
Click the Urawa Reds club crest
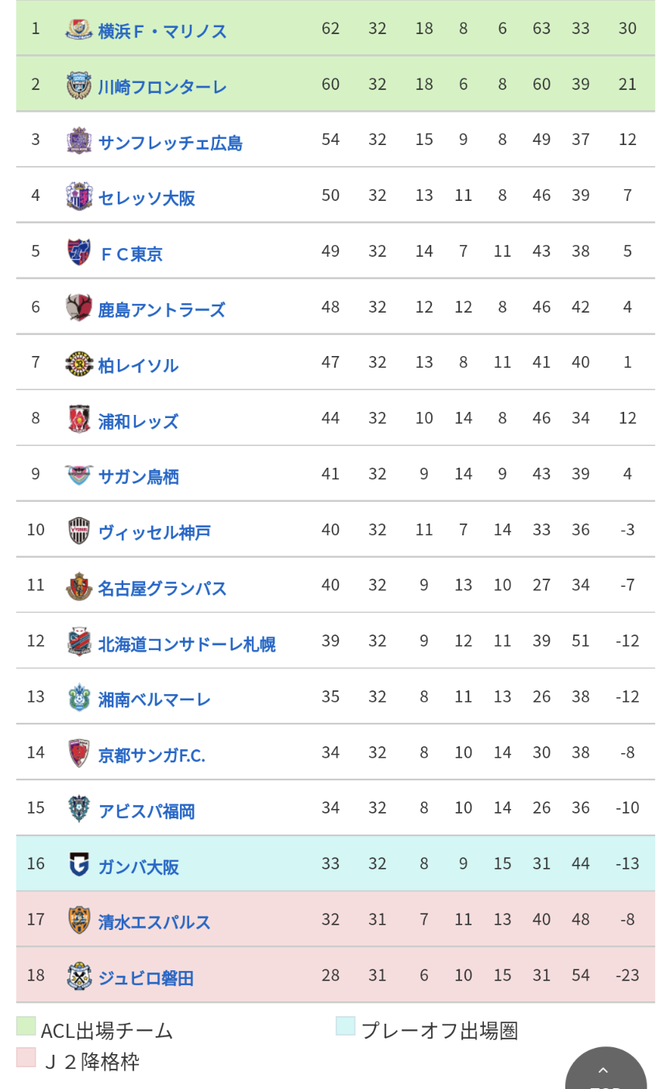[x=79, y=419]
